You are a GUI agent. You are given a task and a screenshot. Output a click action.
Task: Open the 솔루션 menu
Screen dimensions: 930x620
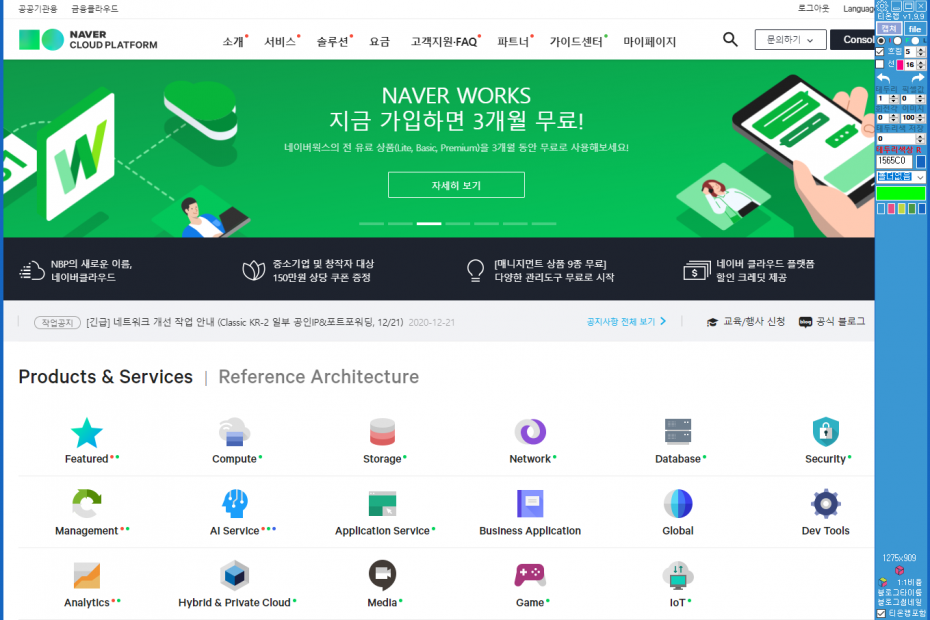click(332, 42)
